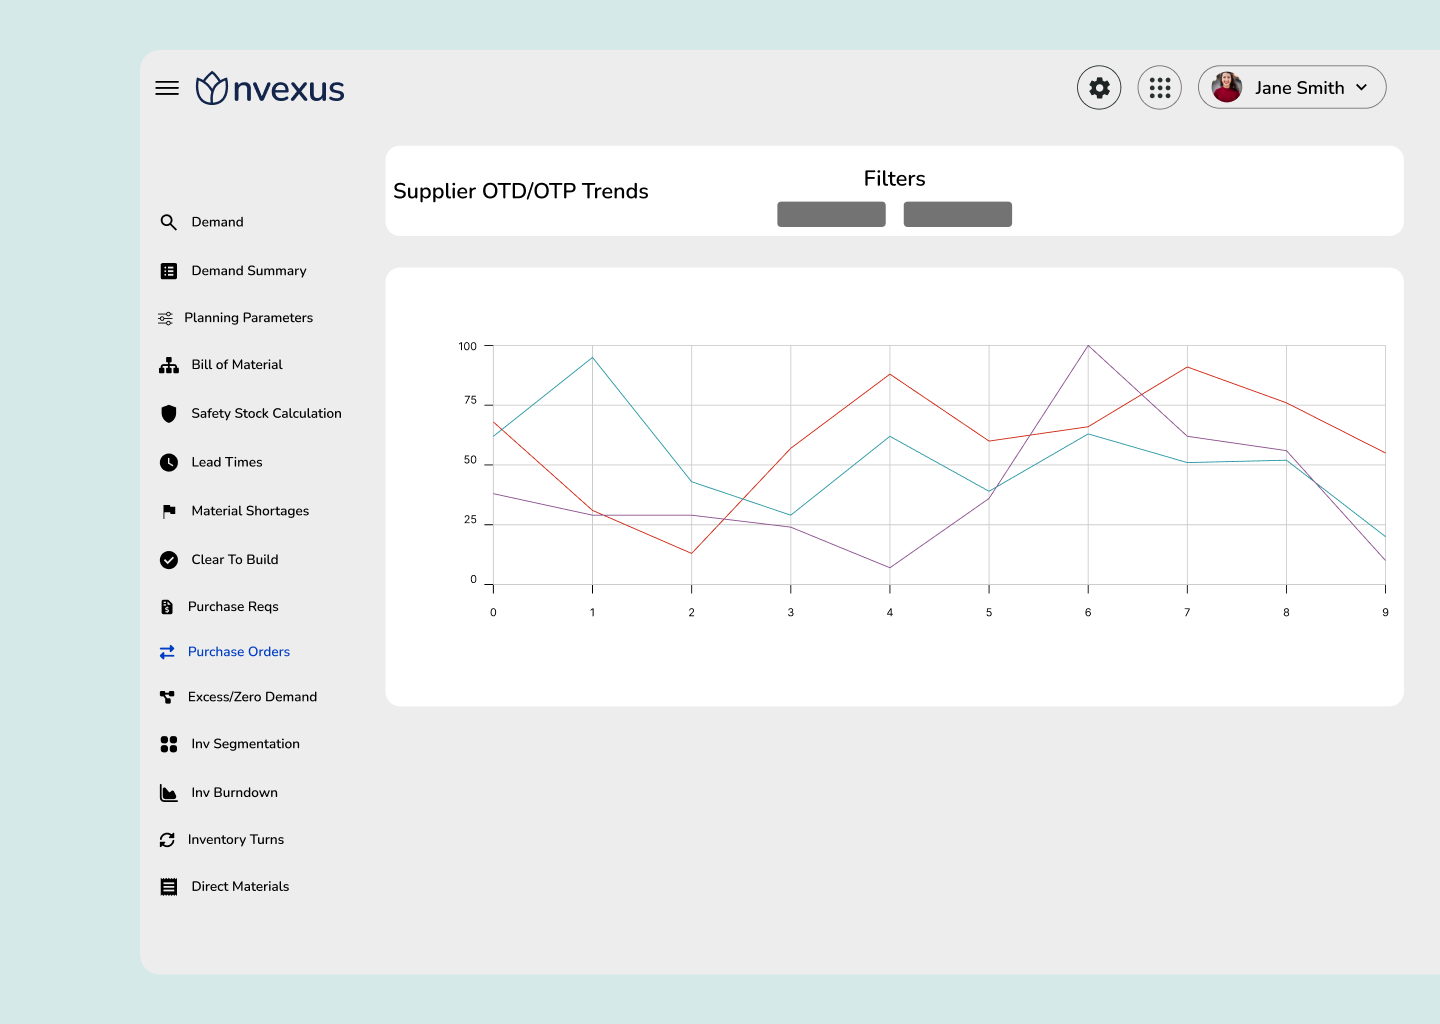
Task: Open the Direct Materials page
Action: pyautogui.click(x=240, y=887)
